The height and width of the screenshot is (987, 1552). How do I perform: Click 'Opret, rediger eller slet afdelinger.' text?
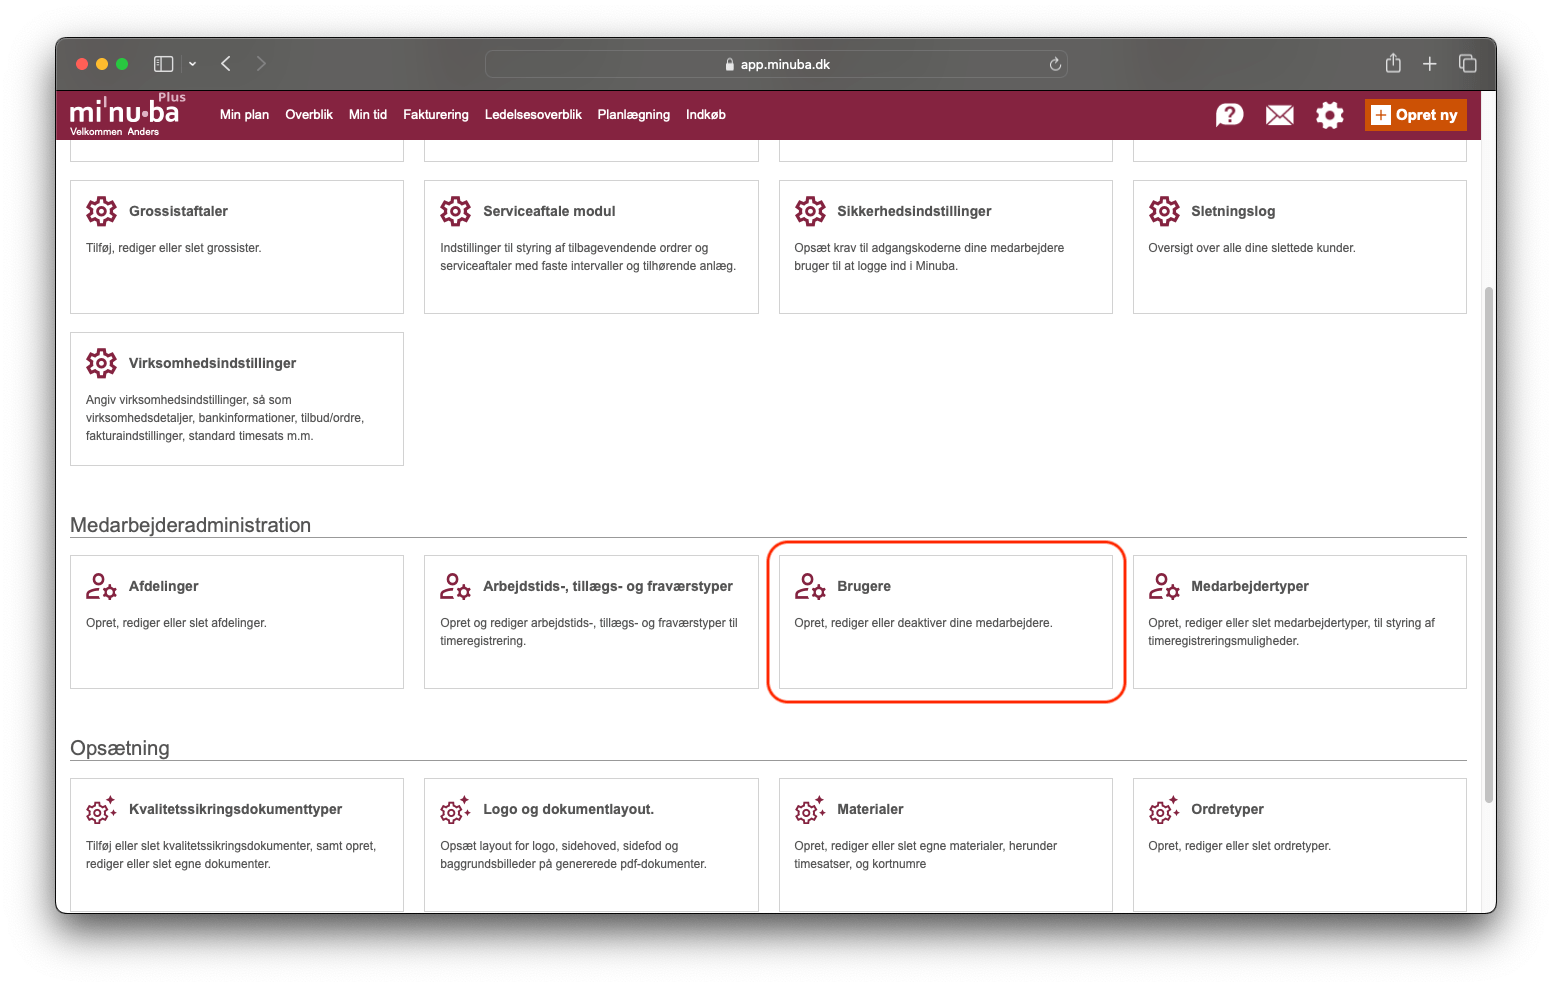click(x=176, y=623)
